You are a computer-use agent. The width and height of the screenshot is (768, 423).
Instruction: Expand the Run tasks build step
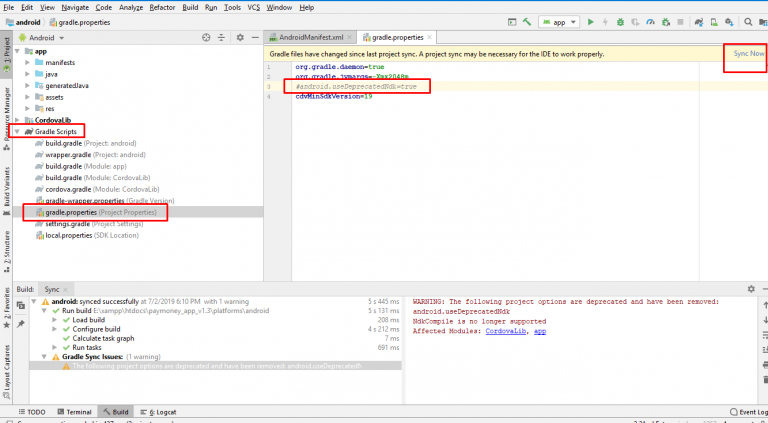pos(55,347)
